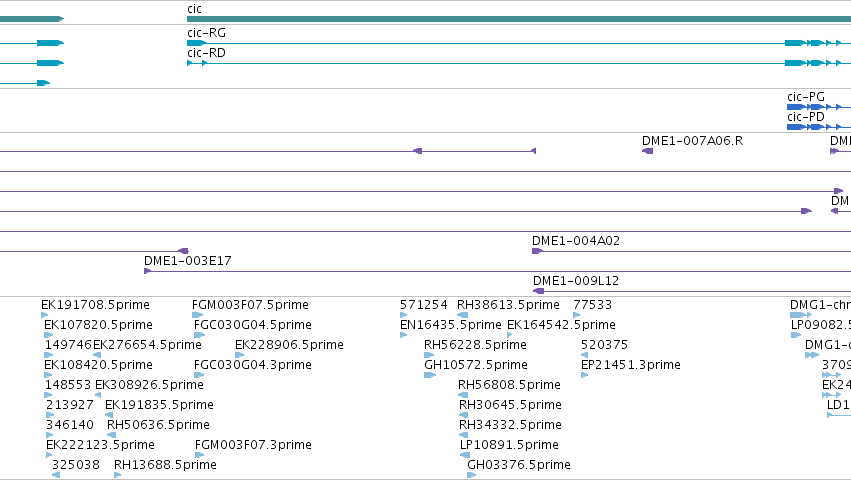Click the GH03376.5prime EST marker

point(472,475)
